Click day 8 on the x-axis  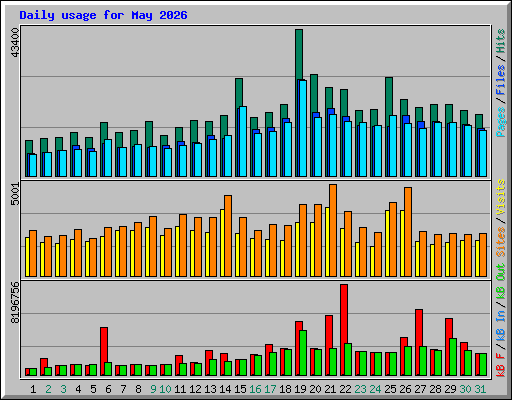point(138,389)
